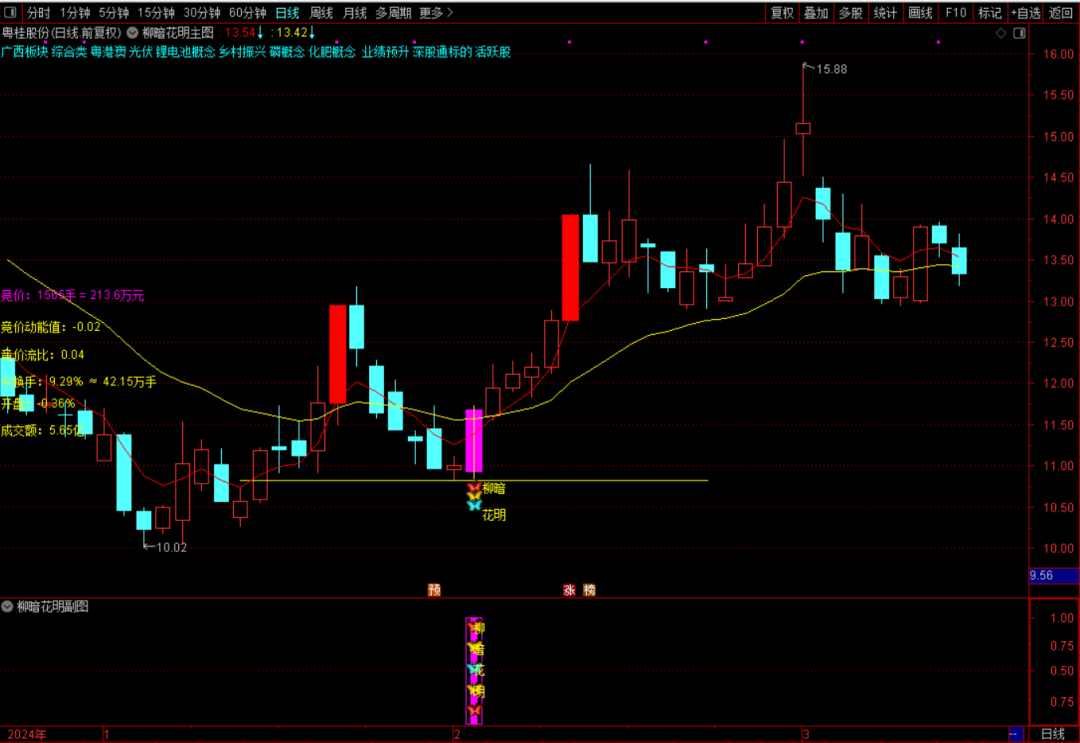This screenshot has width=1080, height=743.
Task: Switch to 分时 view
Action: 39,13
